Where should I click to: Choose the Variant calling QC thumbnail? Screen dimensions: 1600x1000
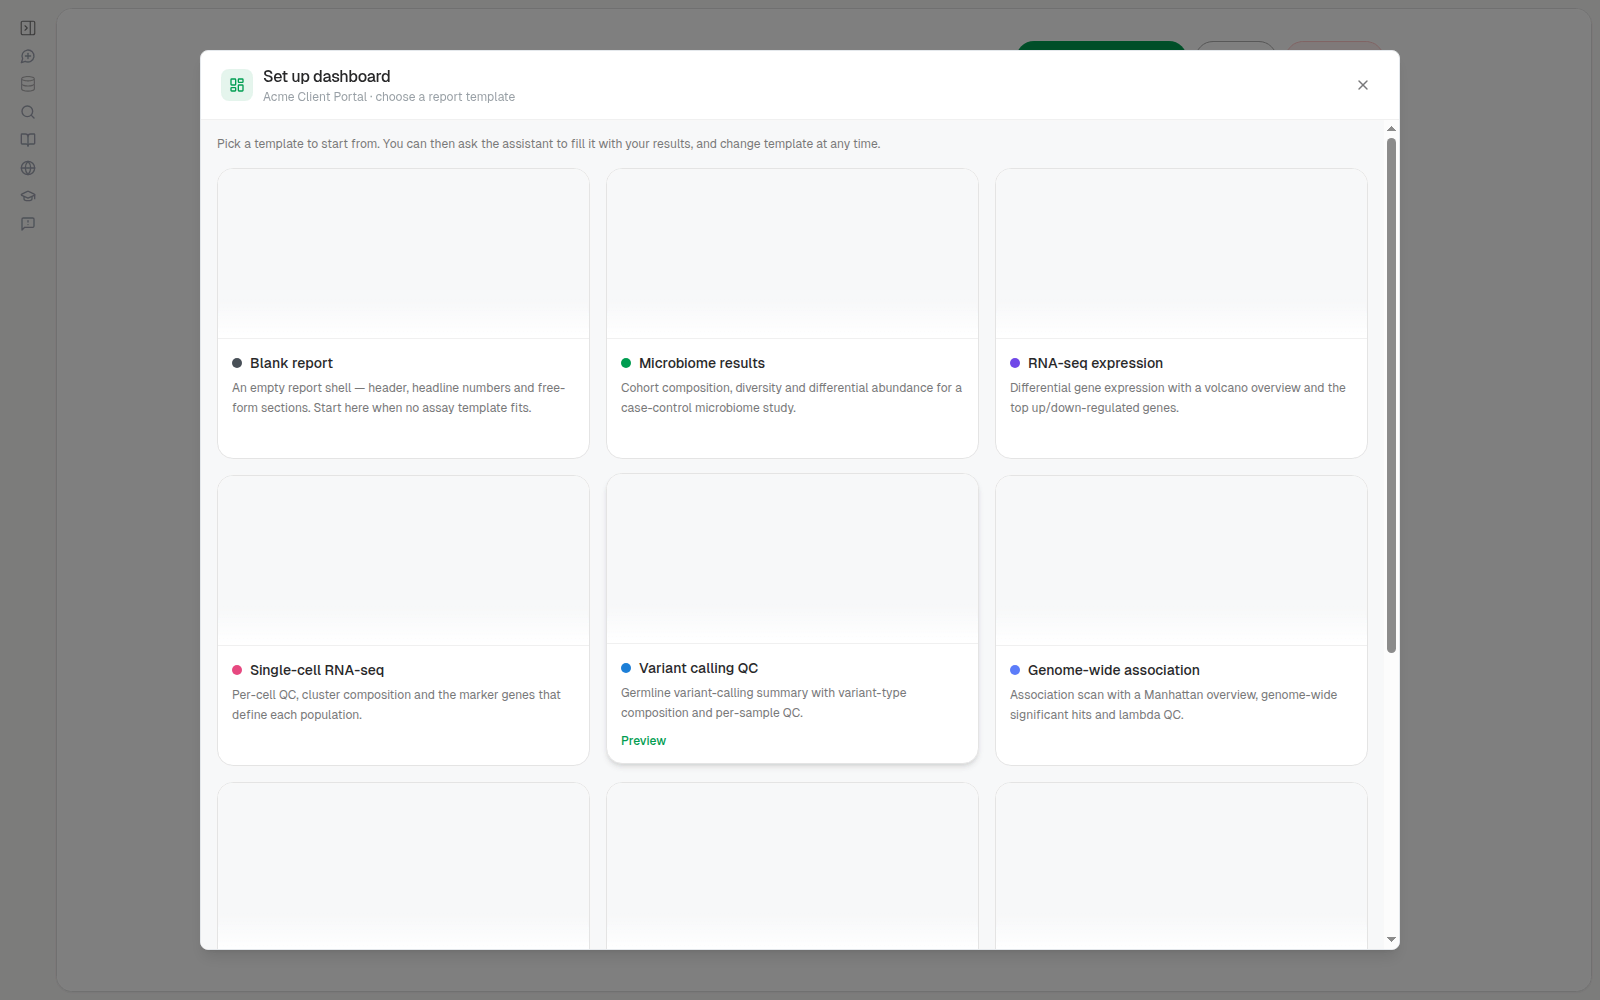tap(792, 559)
